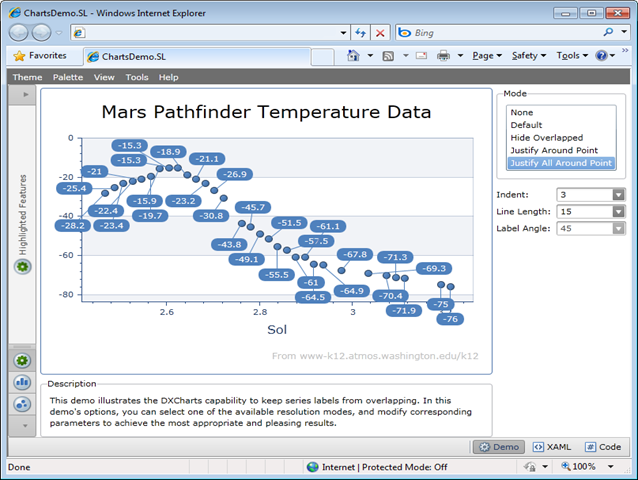Open the Page menu

point(487,56)
